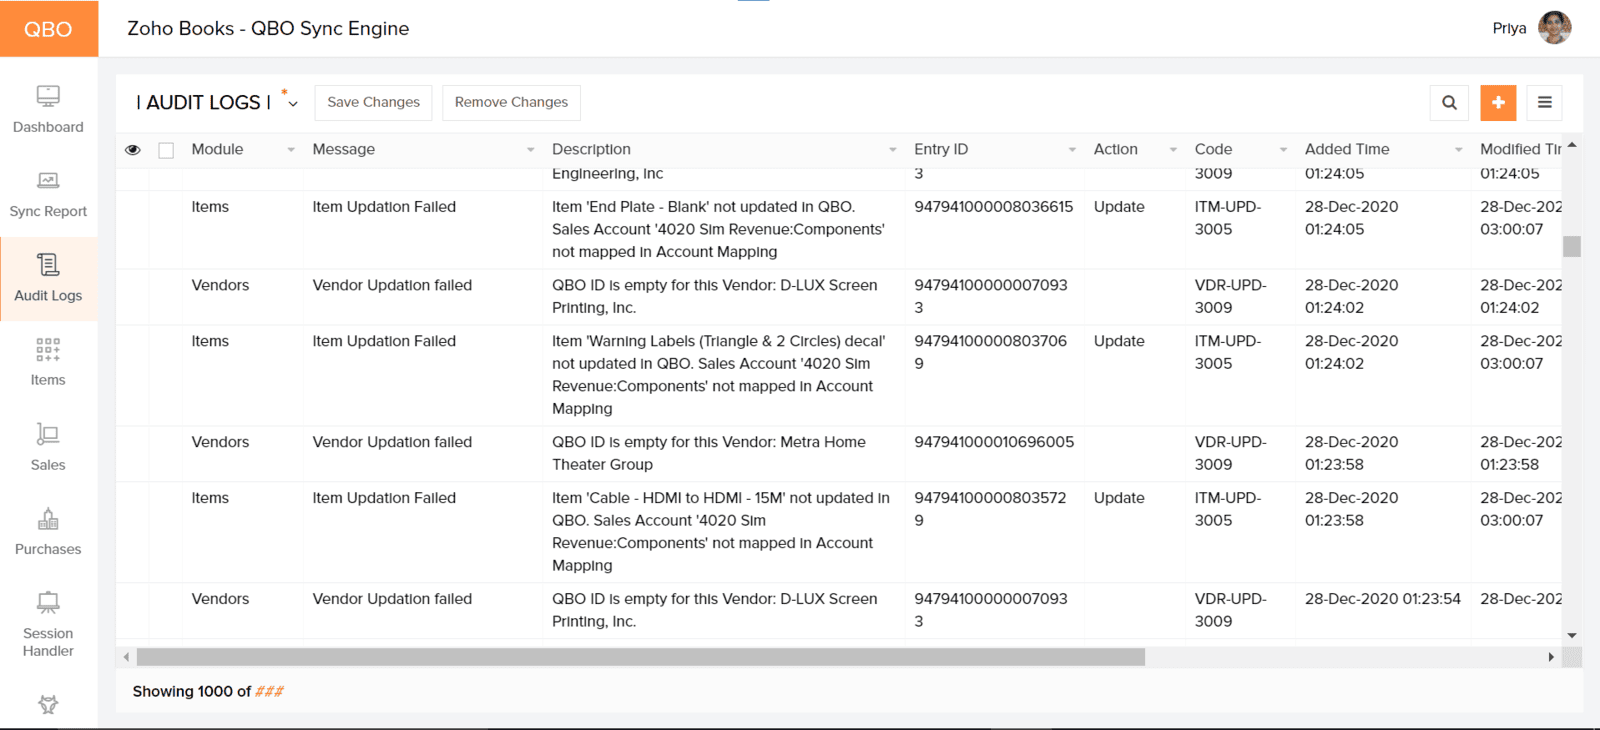Select the Audit Logs menu label

[x=48, y=295]
